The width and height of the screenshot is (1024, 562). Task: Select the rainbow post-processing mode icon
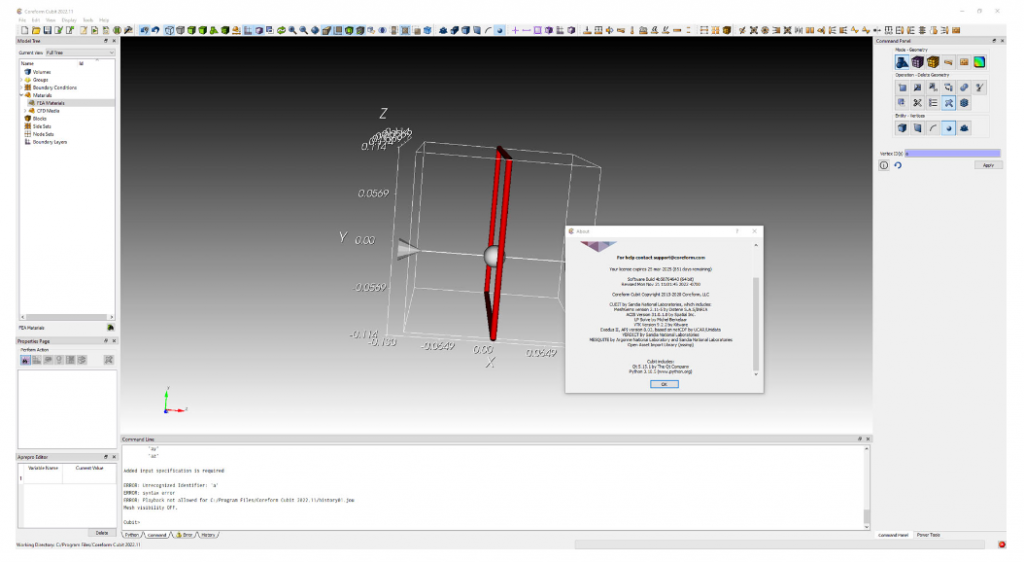click(979, 62)
